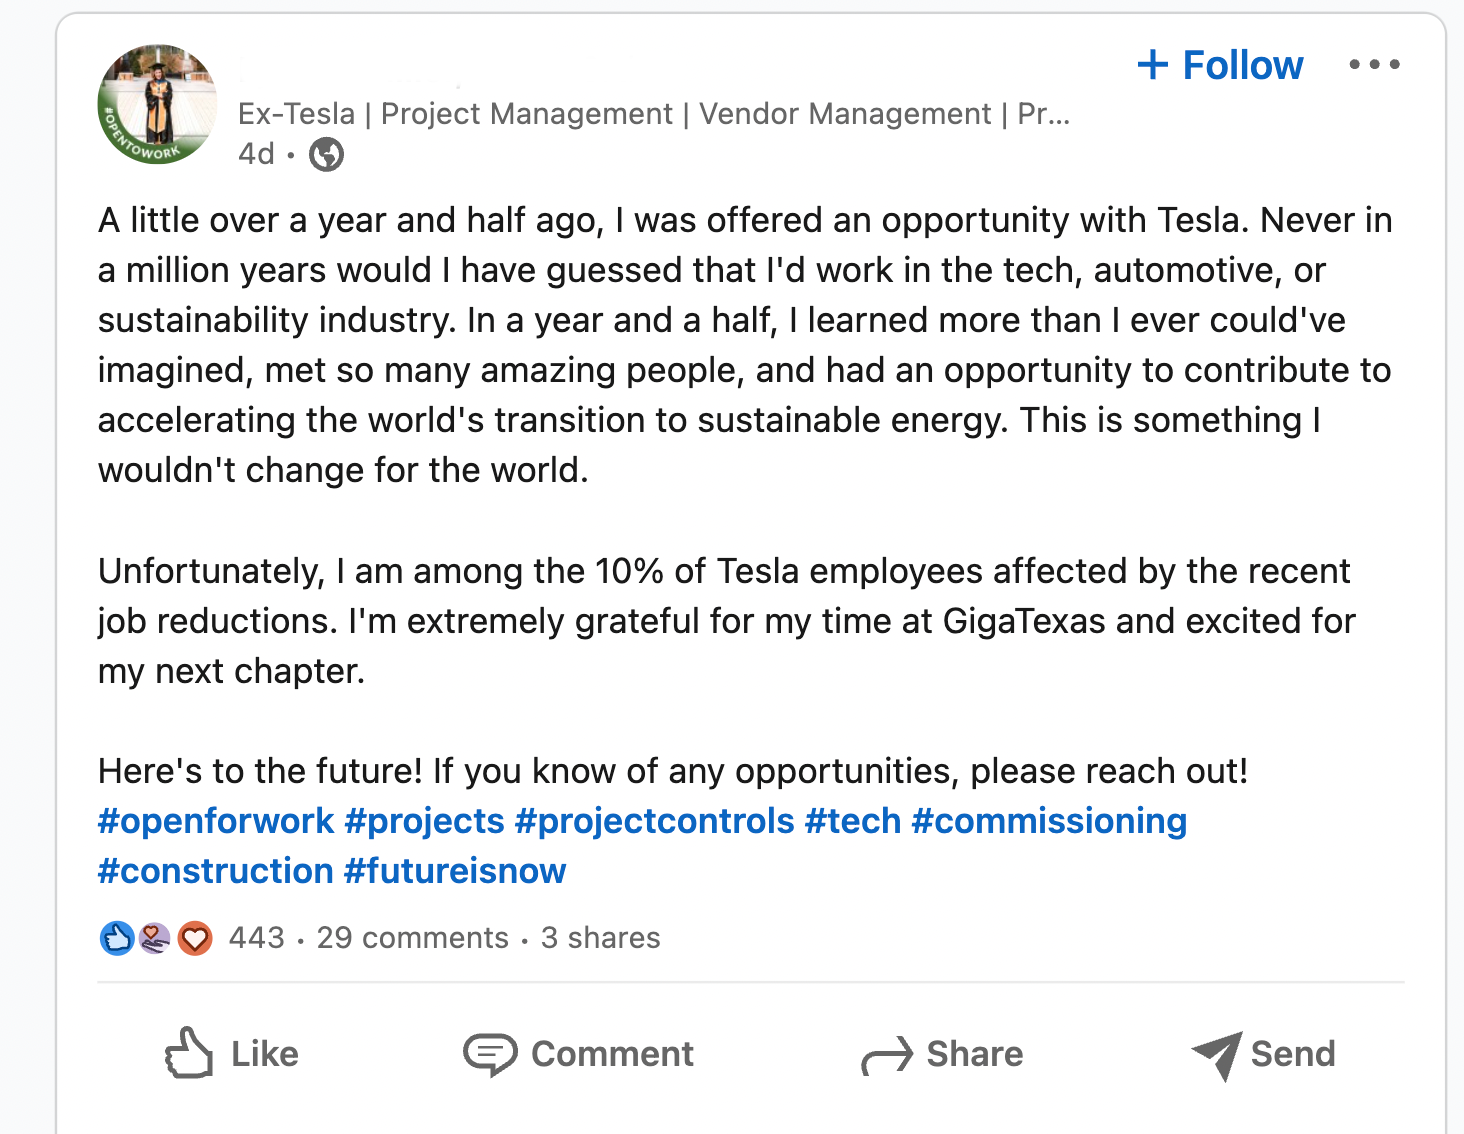Send the post via paper plane icon
This screenshot has height=1134, width=1464.
click(1217, 1055)
